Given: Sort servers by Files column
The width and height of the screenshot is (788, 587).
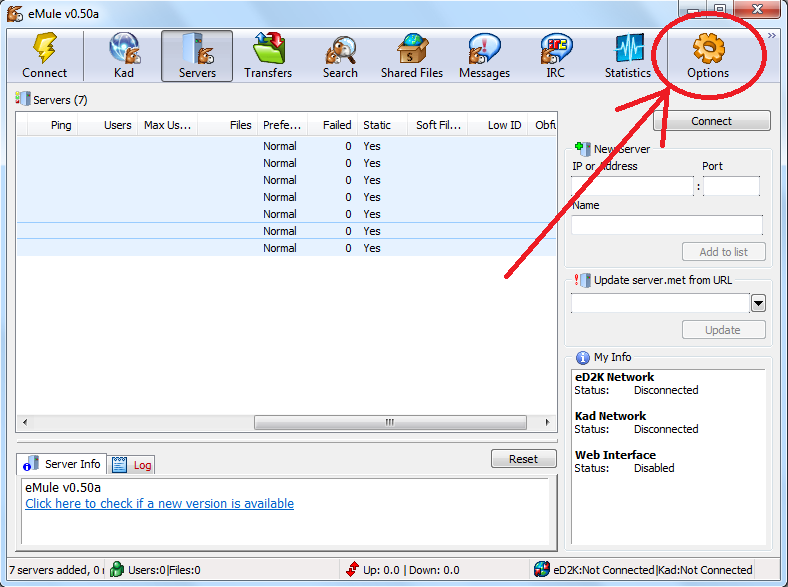Looking at the screenshot, I should pos(228,125).
